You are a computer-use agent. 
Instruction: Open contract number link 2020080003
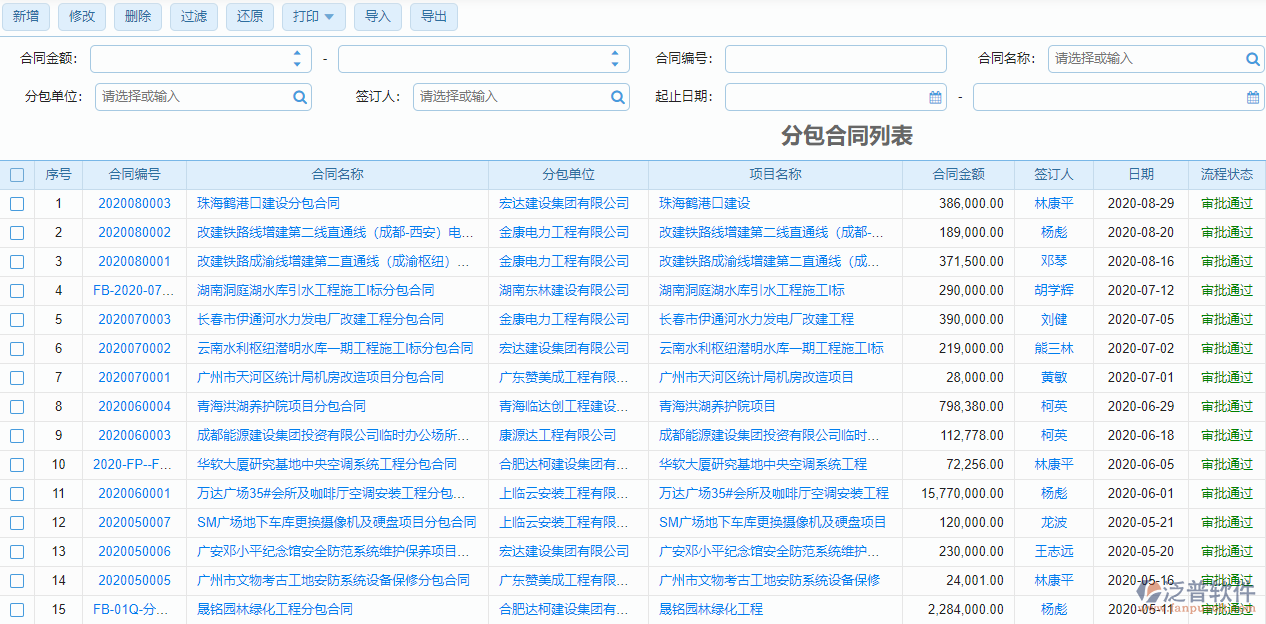tap(135, 203)
